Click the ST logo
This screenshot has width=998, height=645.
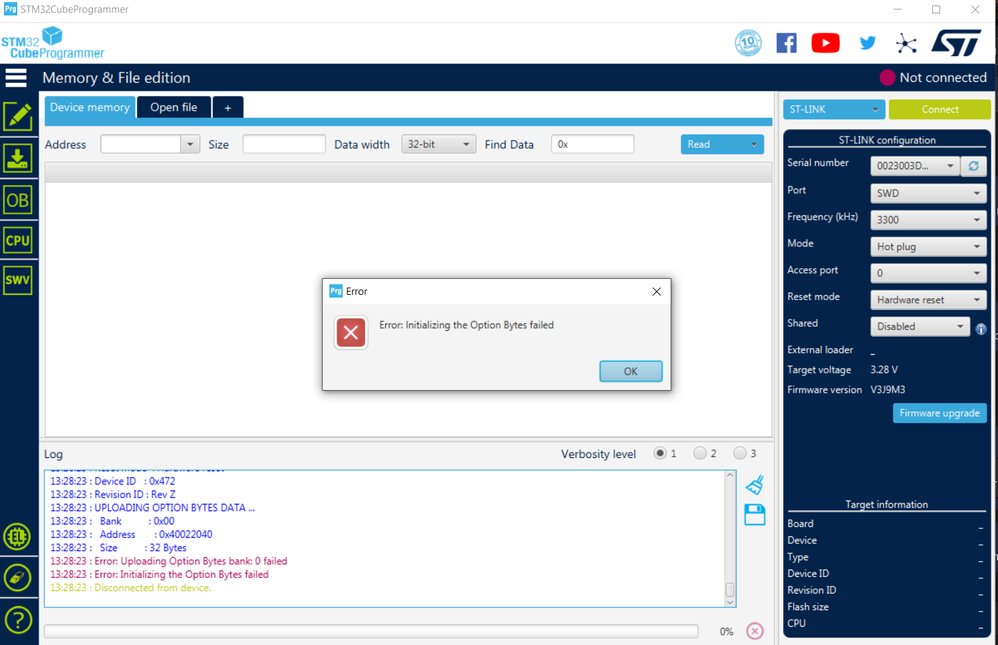point(956,43)
